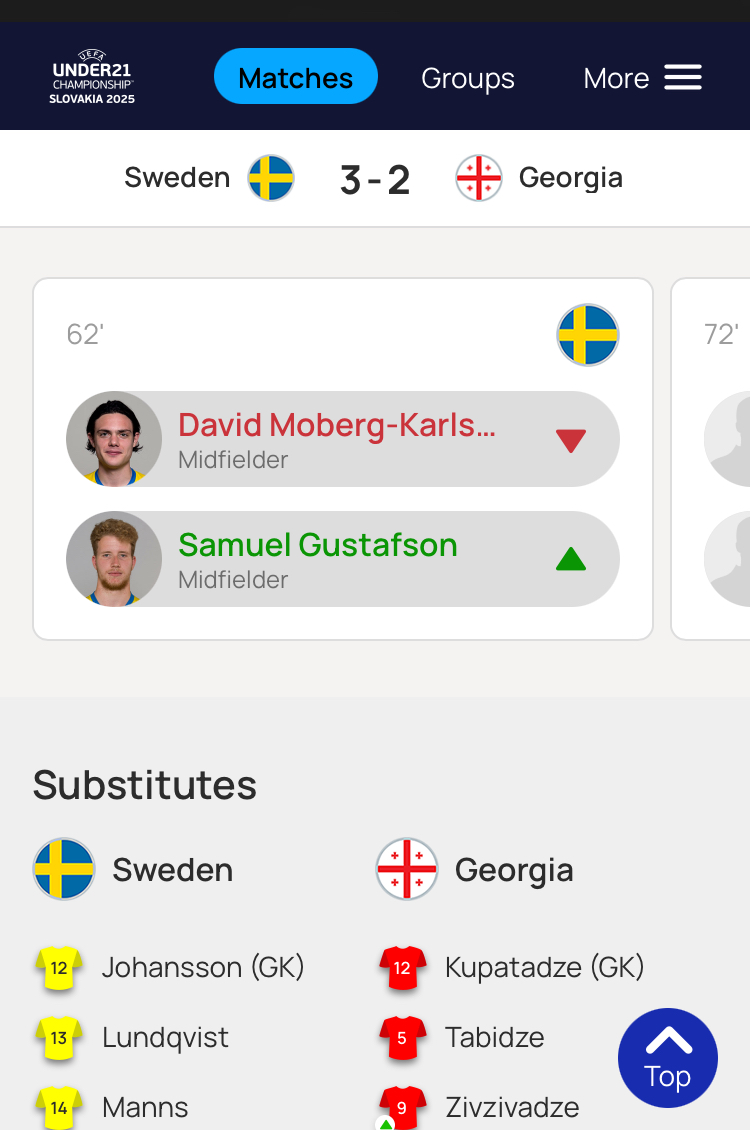Open David Moberg-Karlsson player link
The height and width of the screenshot is (1130, 750).
[336, 425]
